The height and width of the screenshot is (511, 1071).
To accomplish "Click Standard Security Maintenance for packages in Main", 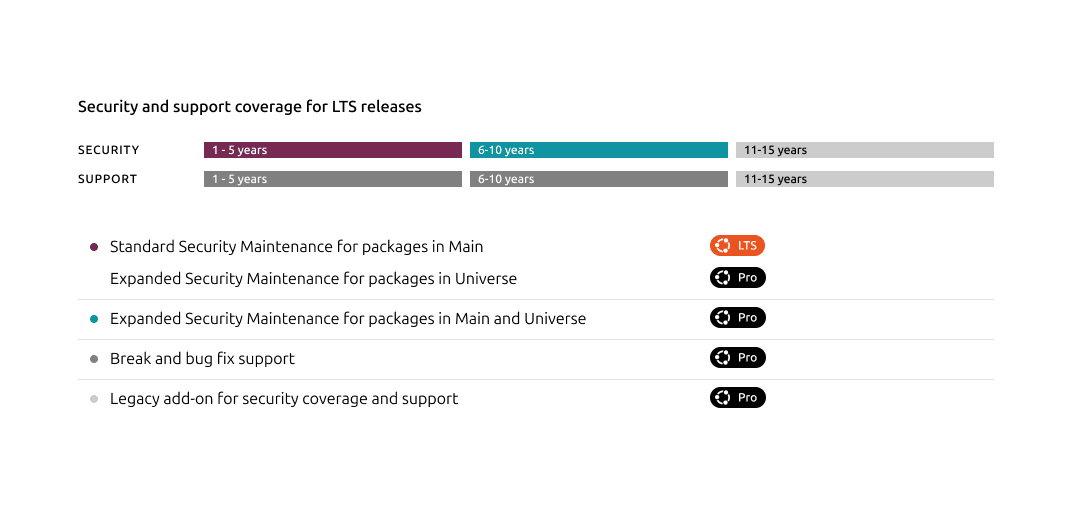I will tap(296, 247).
